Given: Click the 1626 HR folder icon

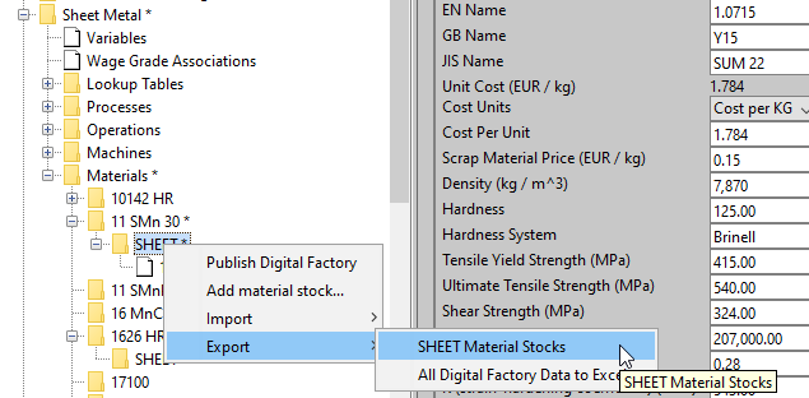Looking at the screenshot, I should pyautogui.click(x=96, y=337).
